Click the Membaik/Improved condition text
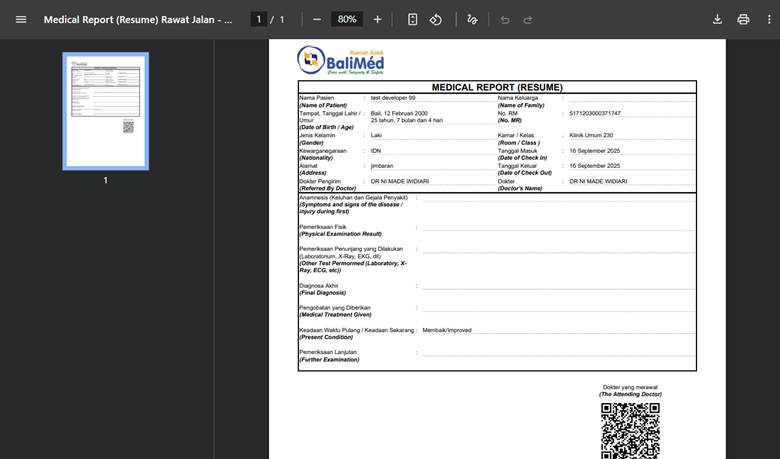This screenshot has width=780, height=459. (447, 330)
